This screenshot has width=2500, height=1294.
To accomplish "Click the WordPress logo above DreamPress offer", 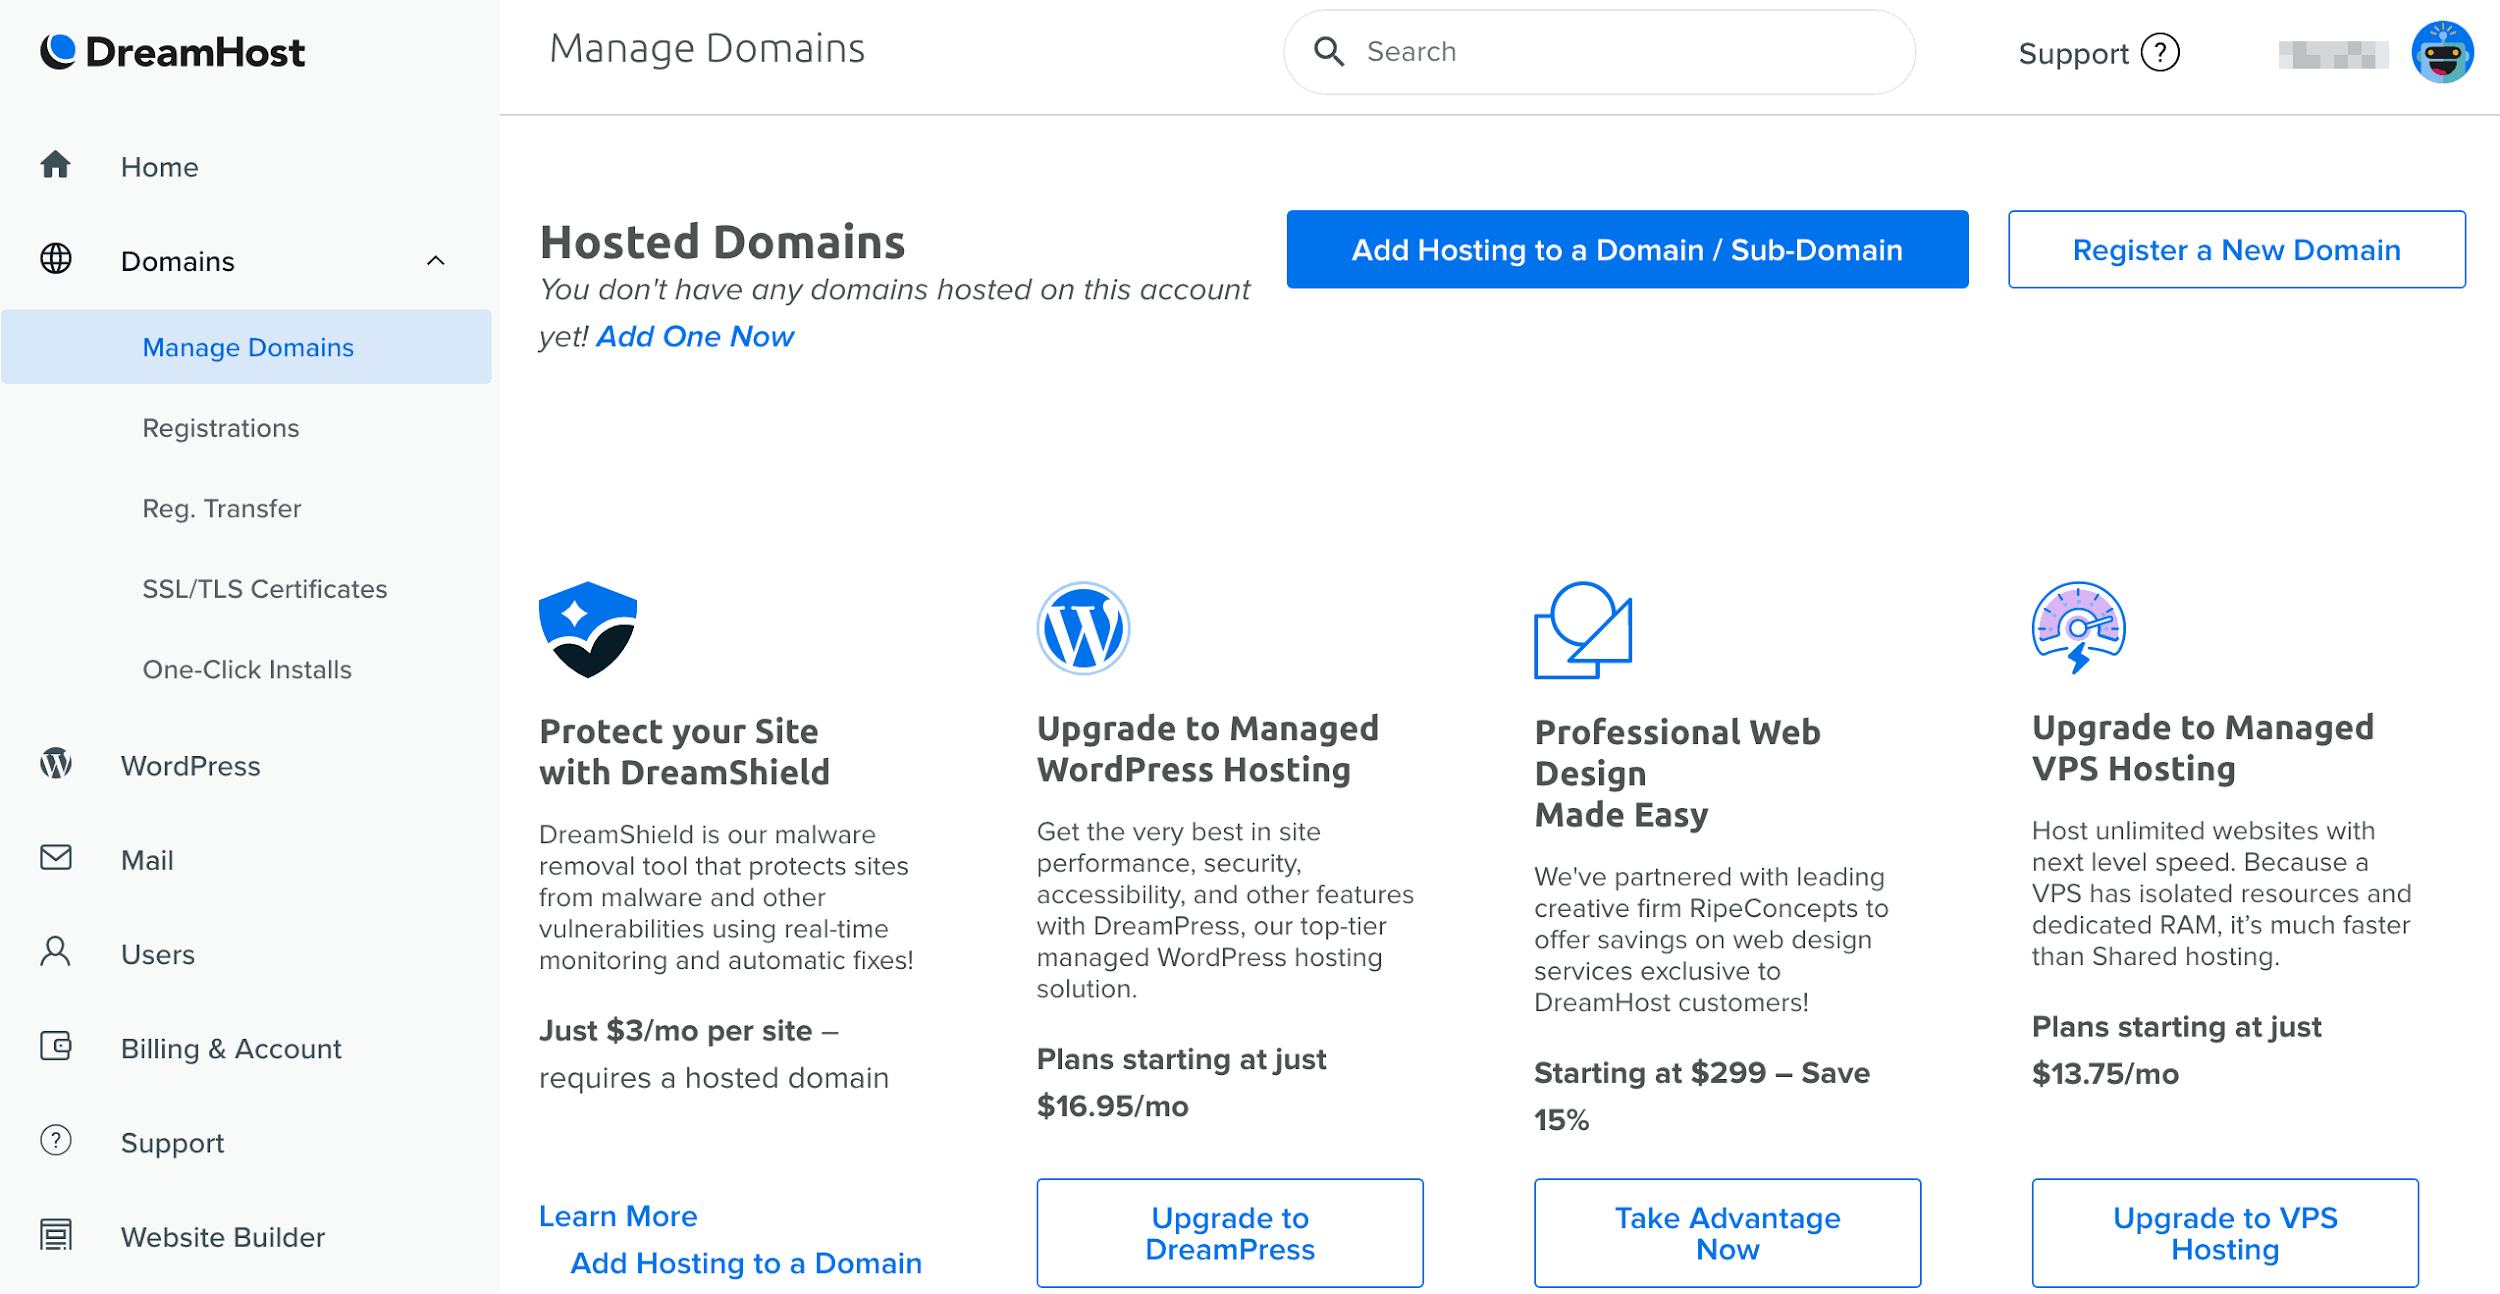I will click(x=1083, y=629).
